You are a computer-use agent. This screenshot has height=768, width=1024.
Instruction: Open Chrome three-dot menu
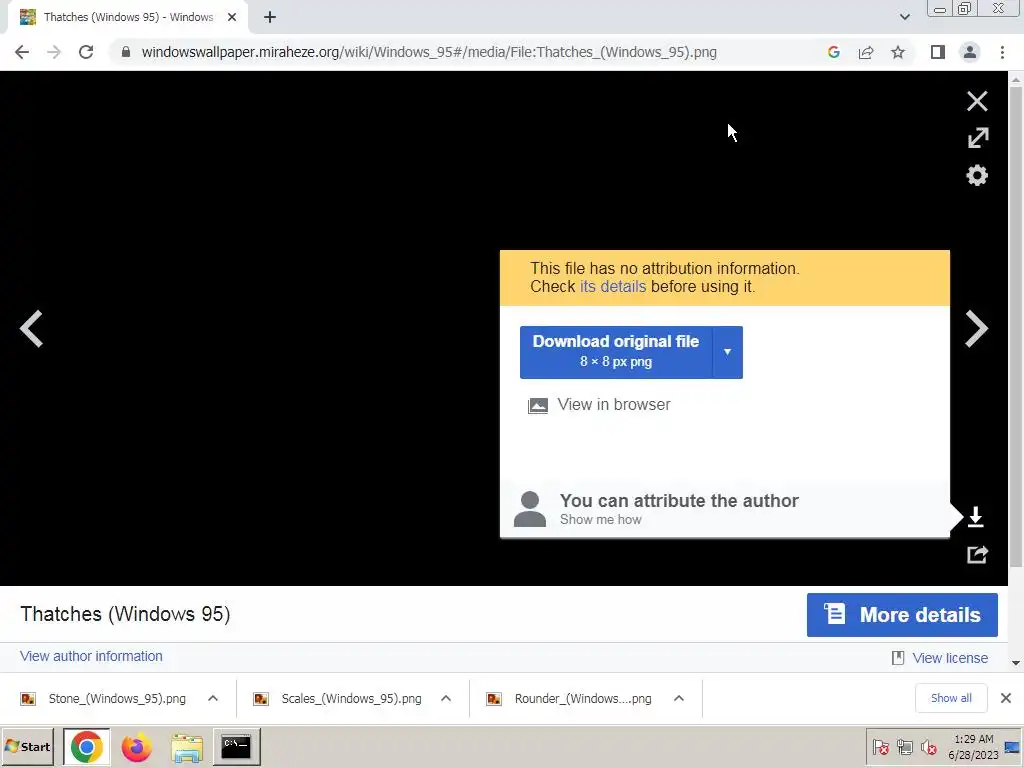pyautogui.click(x=1002, y=52)
